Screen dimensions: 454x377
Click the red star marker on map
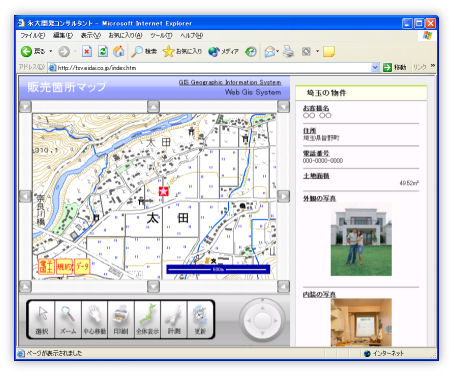coord(163,191)
